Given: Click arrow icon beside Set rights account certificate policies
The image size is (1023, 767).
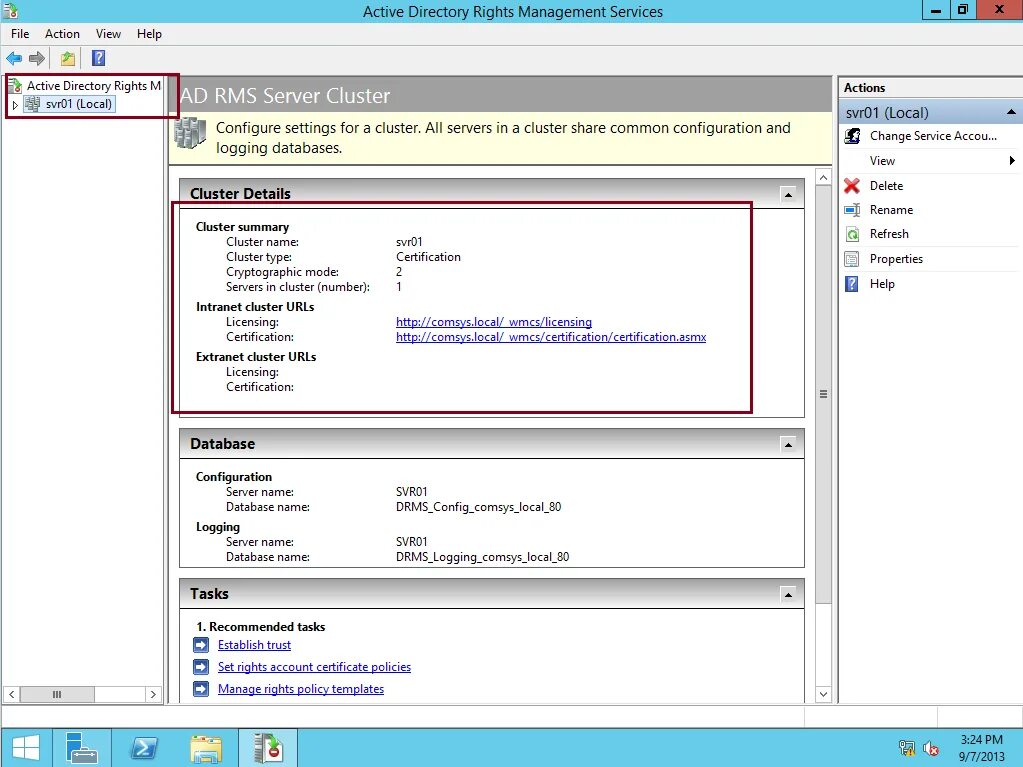Looking at the screenshot, I should [x=201, y=667].
